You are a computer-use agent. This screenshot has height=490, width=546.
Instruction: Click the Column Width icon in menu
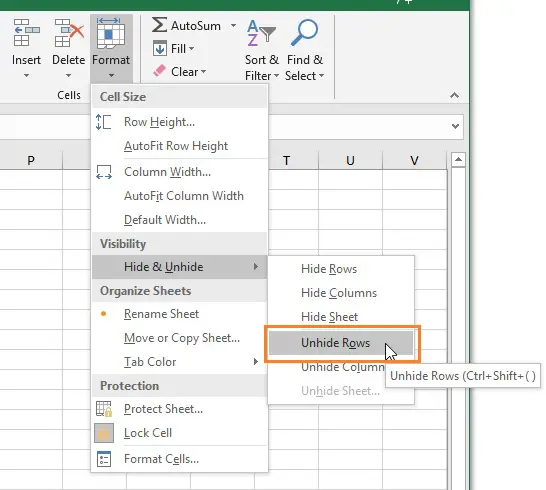(104, 172)
